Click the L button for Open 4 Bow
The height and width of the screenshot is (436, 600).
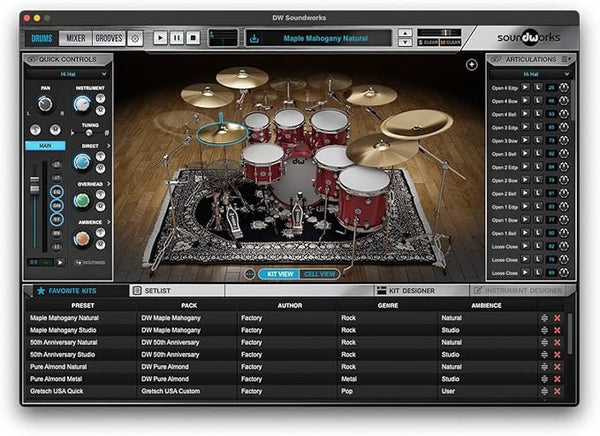538,101
